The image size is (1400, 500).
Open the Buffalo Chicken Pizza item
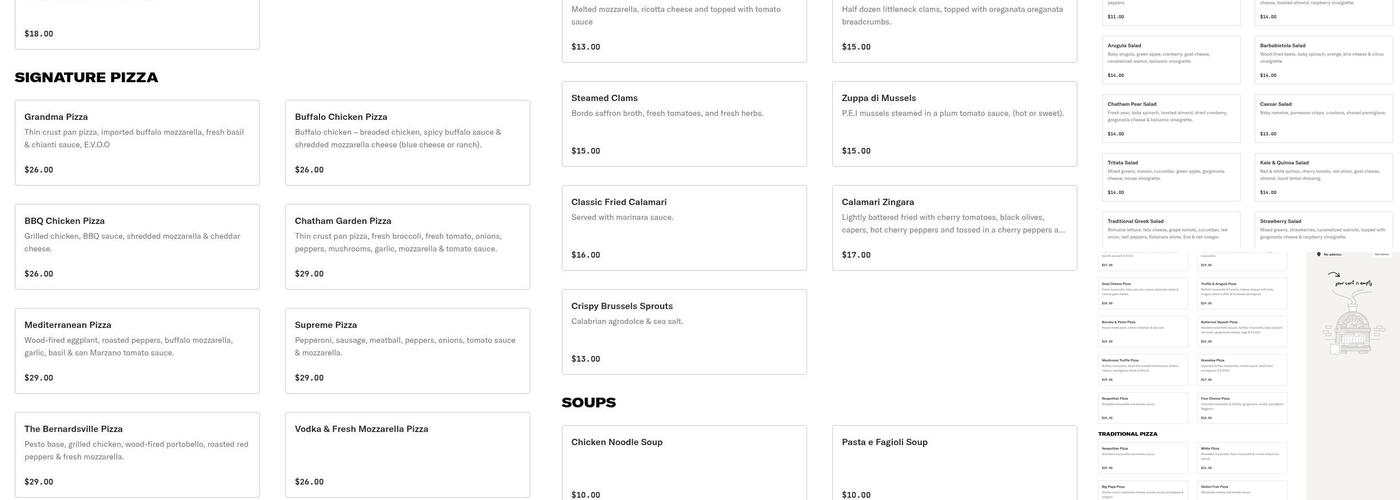click(407, 142)
